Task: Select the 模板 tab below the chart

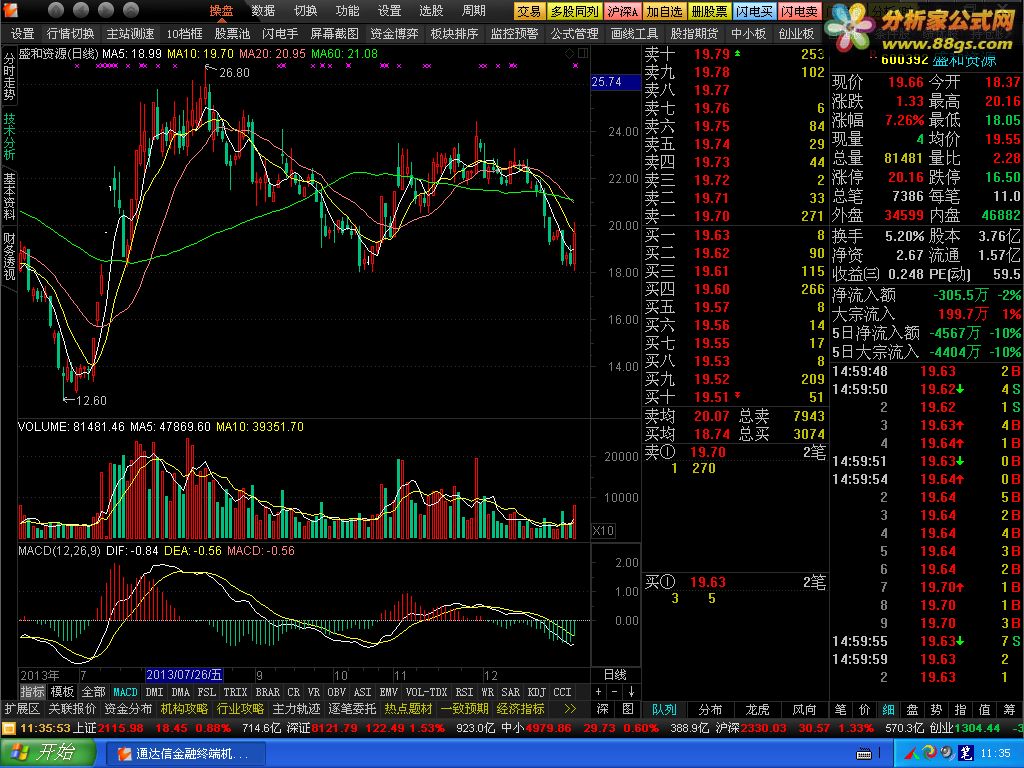Action: [x=62, y=692]
